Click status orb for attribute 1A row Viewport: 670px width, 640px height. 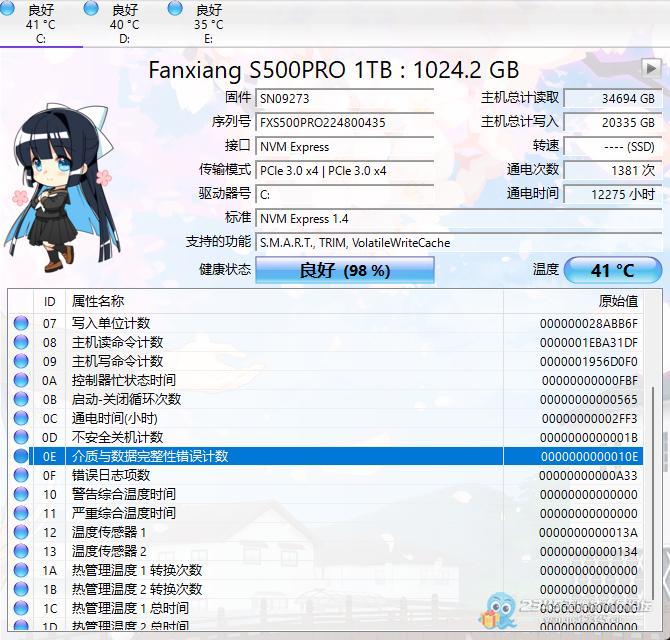21,570
